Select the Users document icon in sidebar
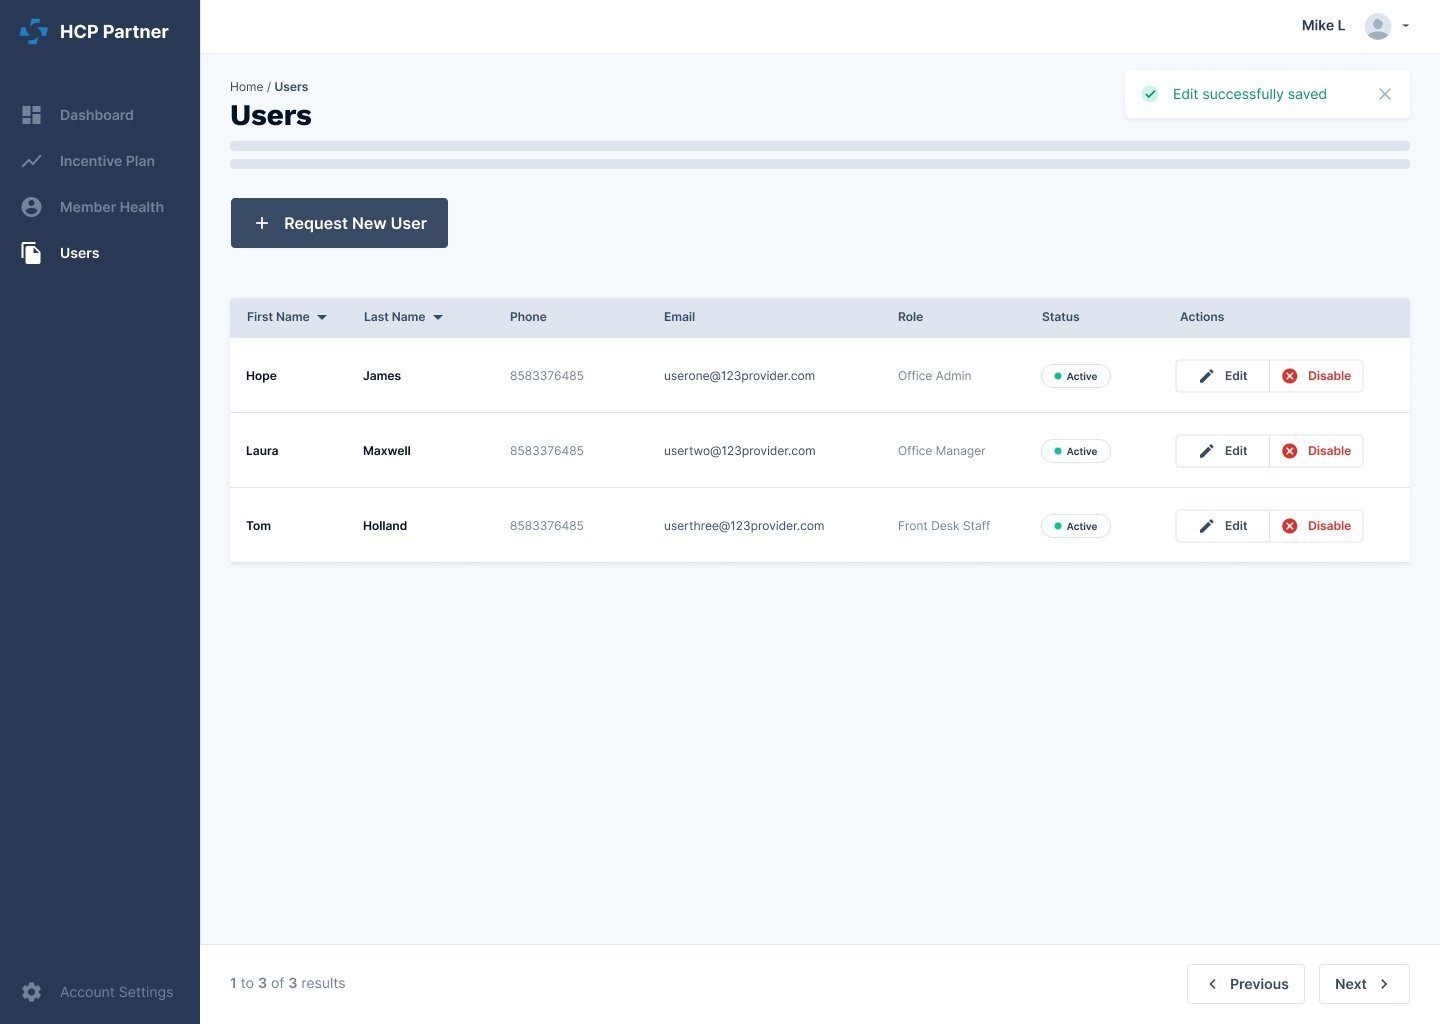Screen dimensions: 1440x1024 (x=31, y=252)
